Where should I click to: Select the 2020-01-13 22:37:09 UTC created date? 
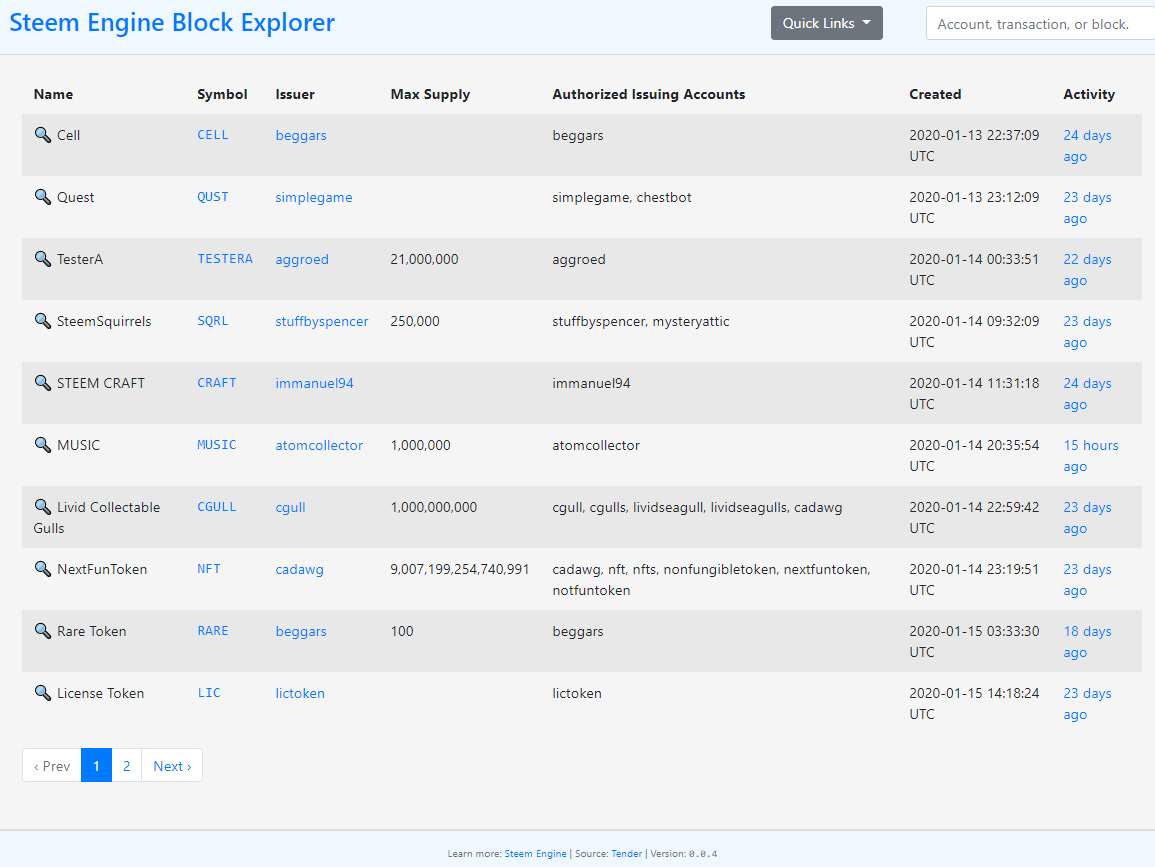tap(974, 146)
